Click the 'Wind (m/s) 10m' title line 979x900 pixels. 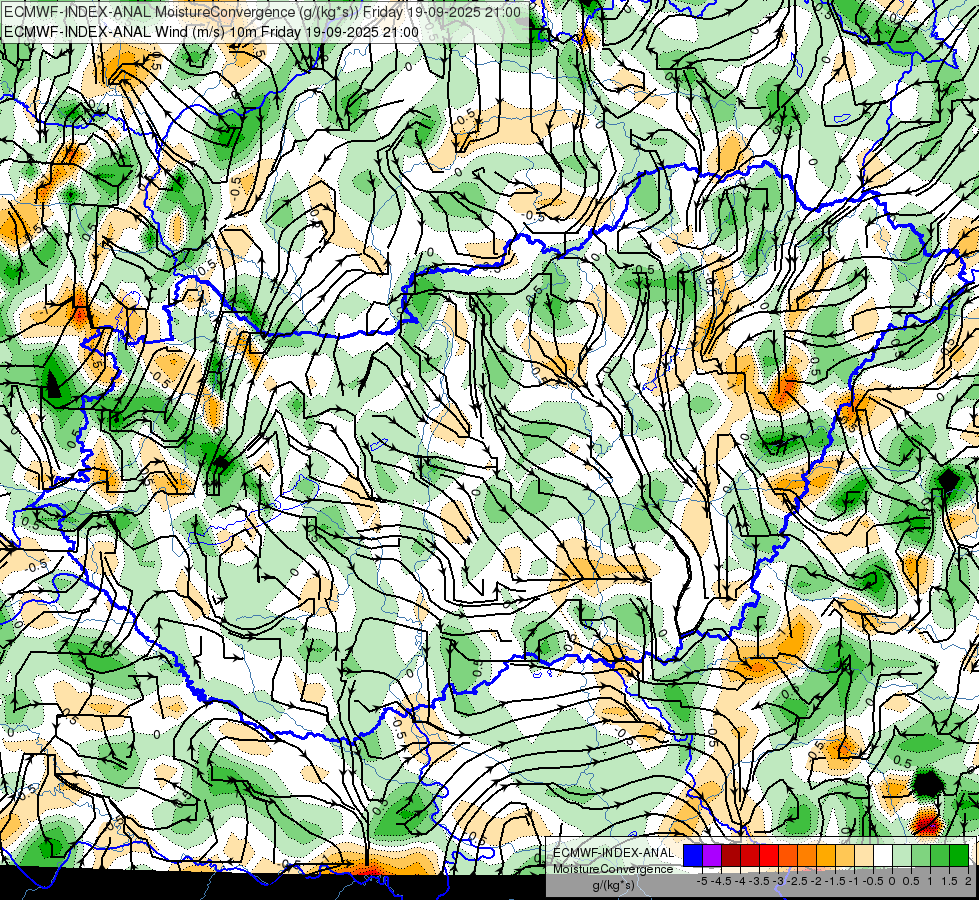coord(211,32)
